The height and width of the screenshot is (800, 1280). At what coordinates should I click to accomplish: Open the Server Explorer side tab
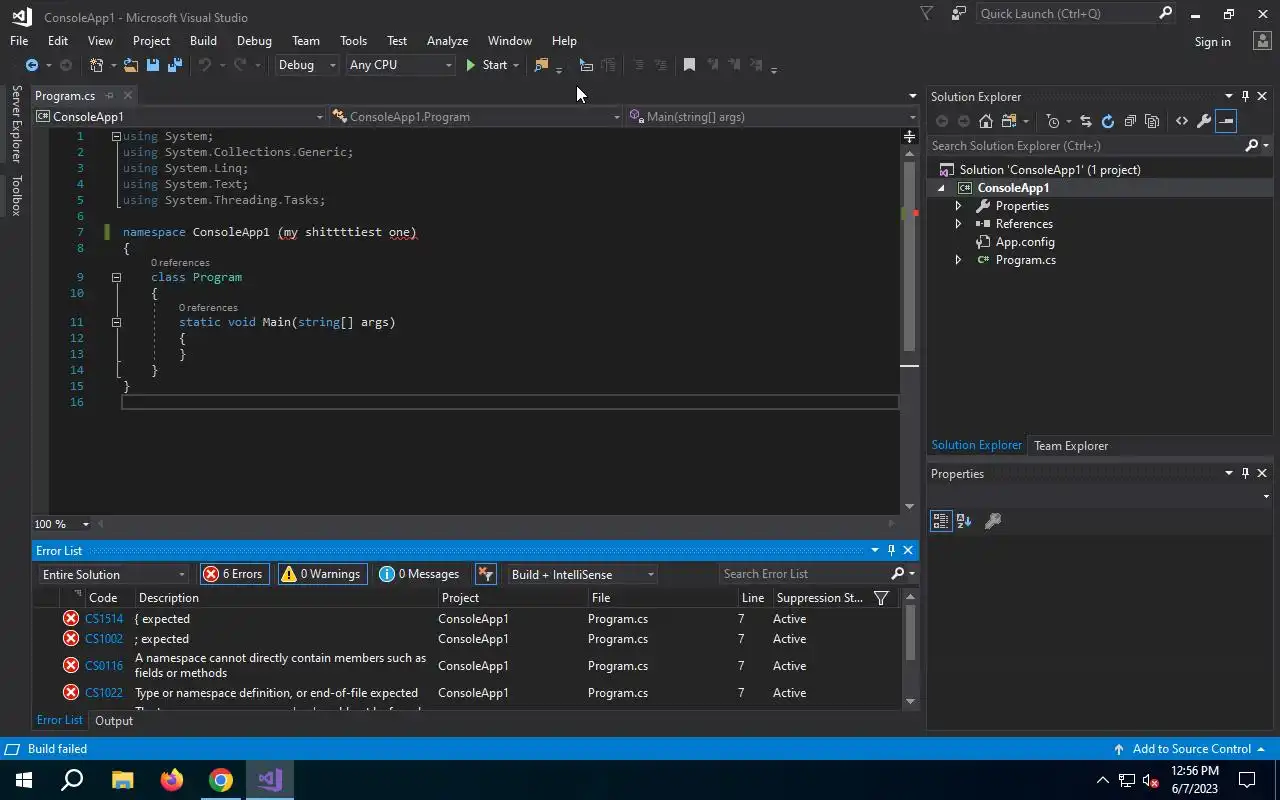16,124
